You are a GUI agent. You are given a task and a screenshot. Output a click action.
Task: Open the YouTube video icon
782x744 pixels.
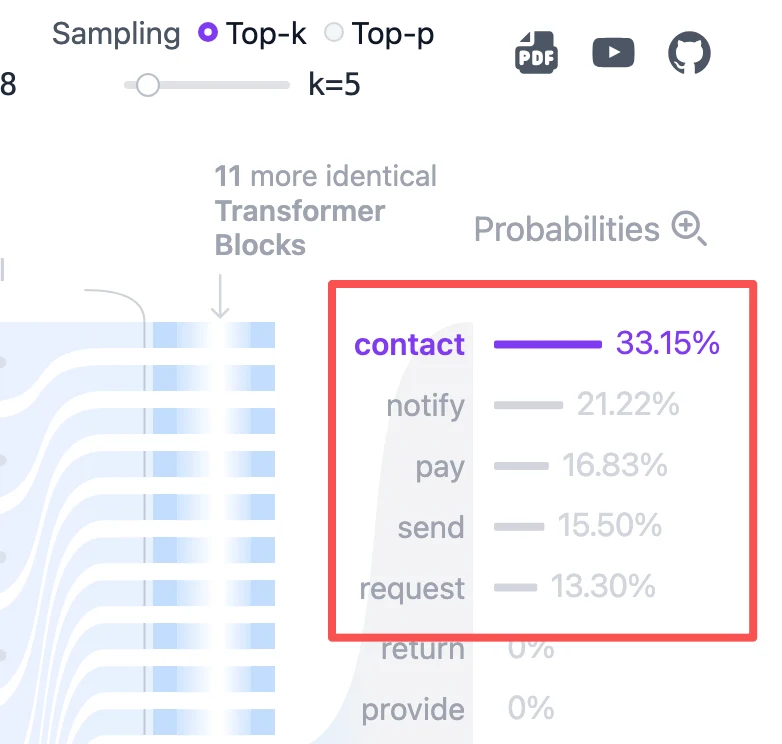pyautogui.click(x=613, y=52)
